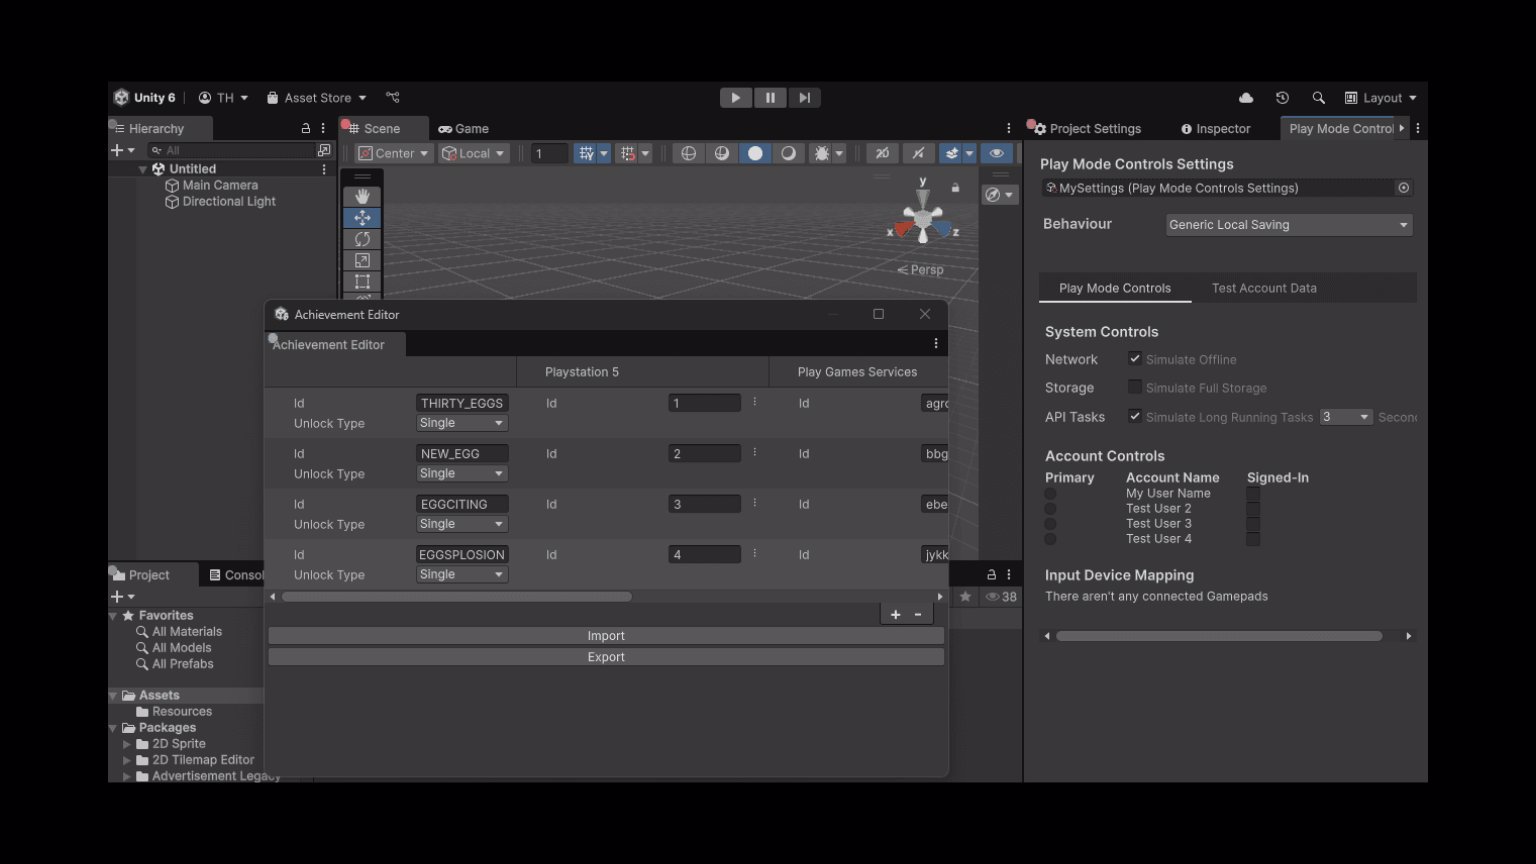Screen dimensions: 1536x864
Task: Click the Achievement Editor horizontal scrollbar
Action: [456, 597]
